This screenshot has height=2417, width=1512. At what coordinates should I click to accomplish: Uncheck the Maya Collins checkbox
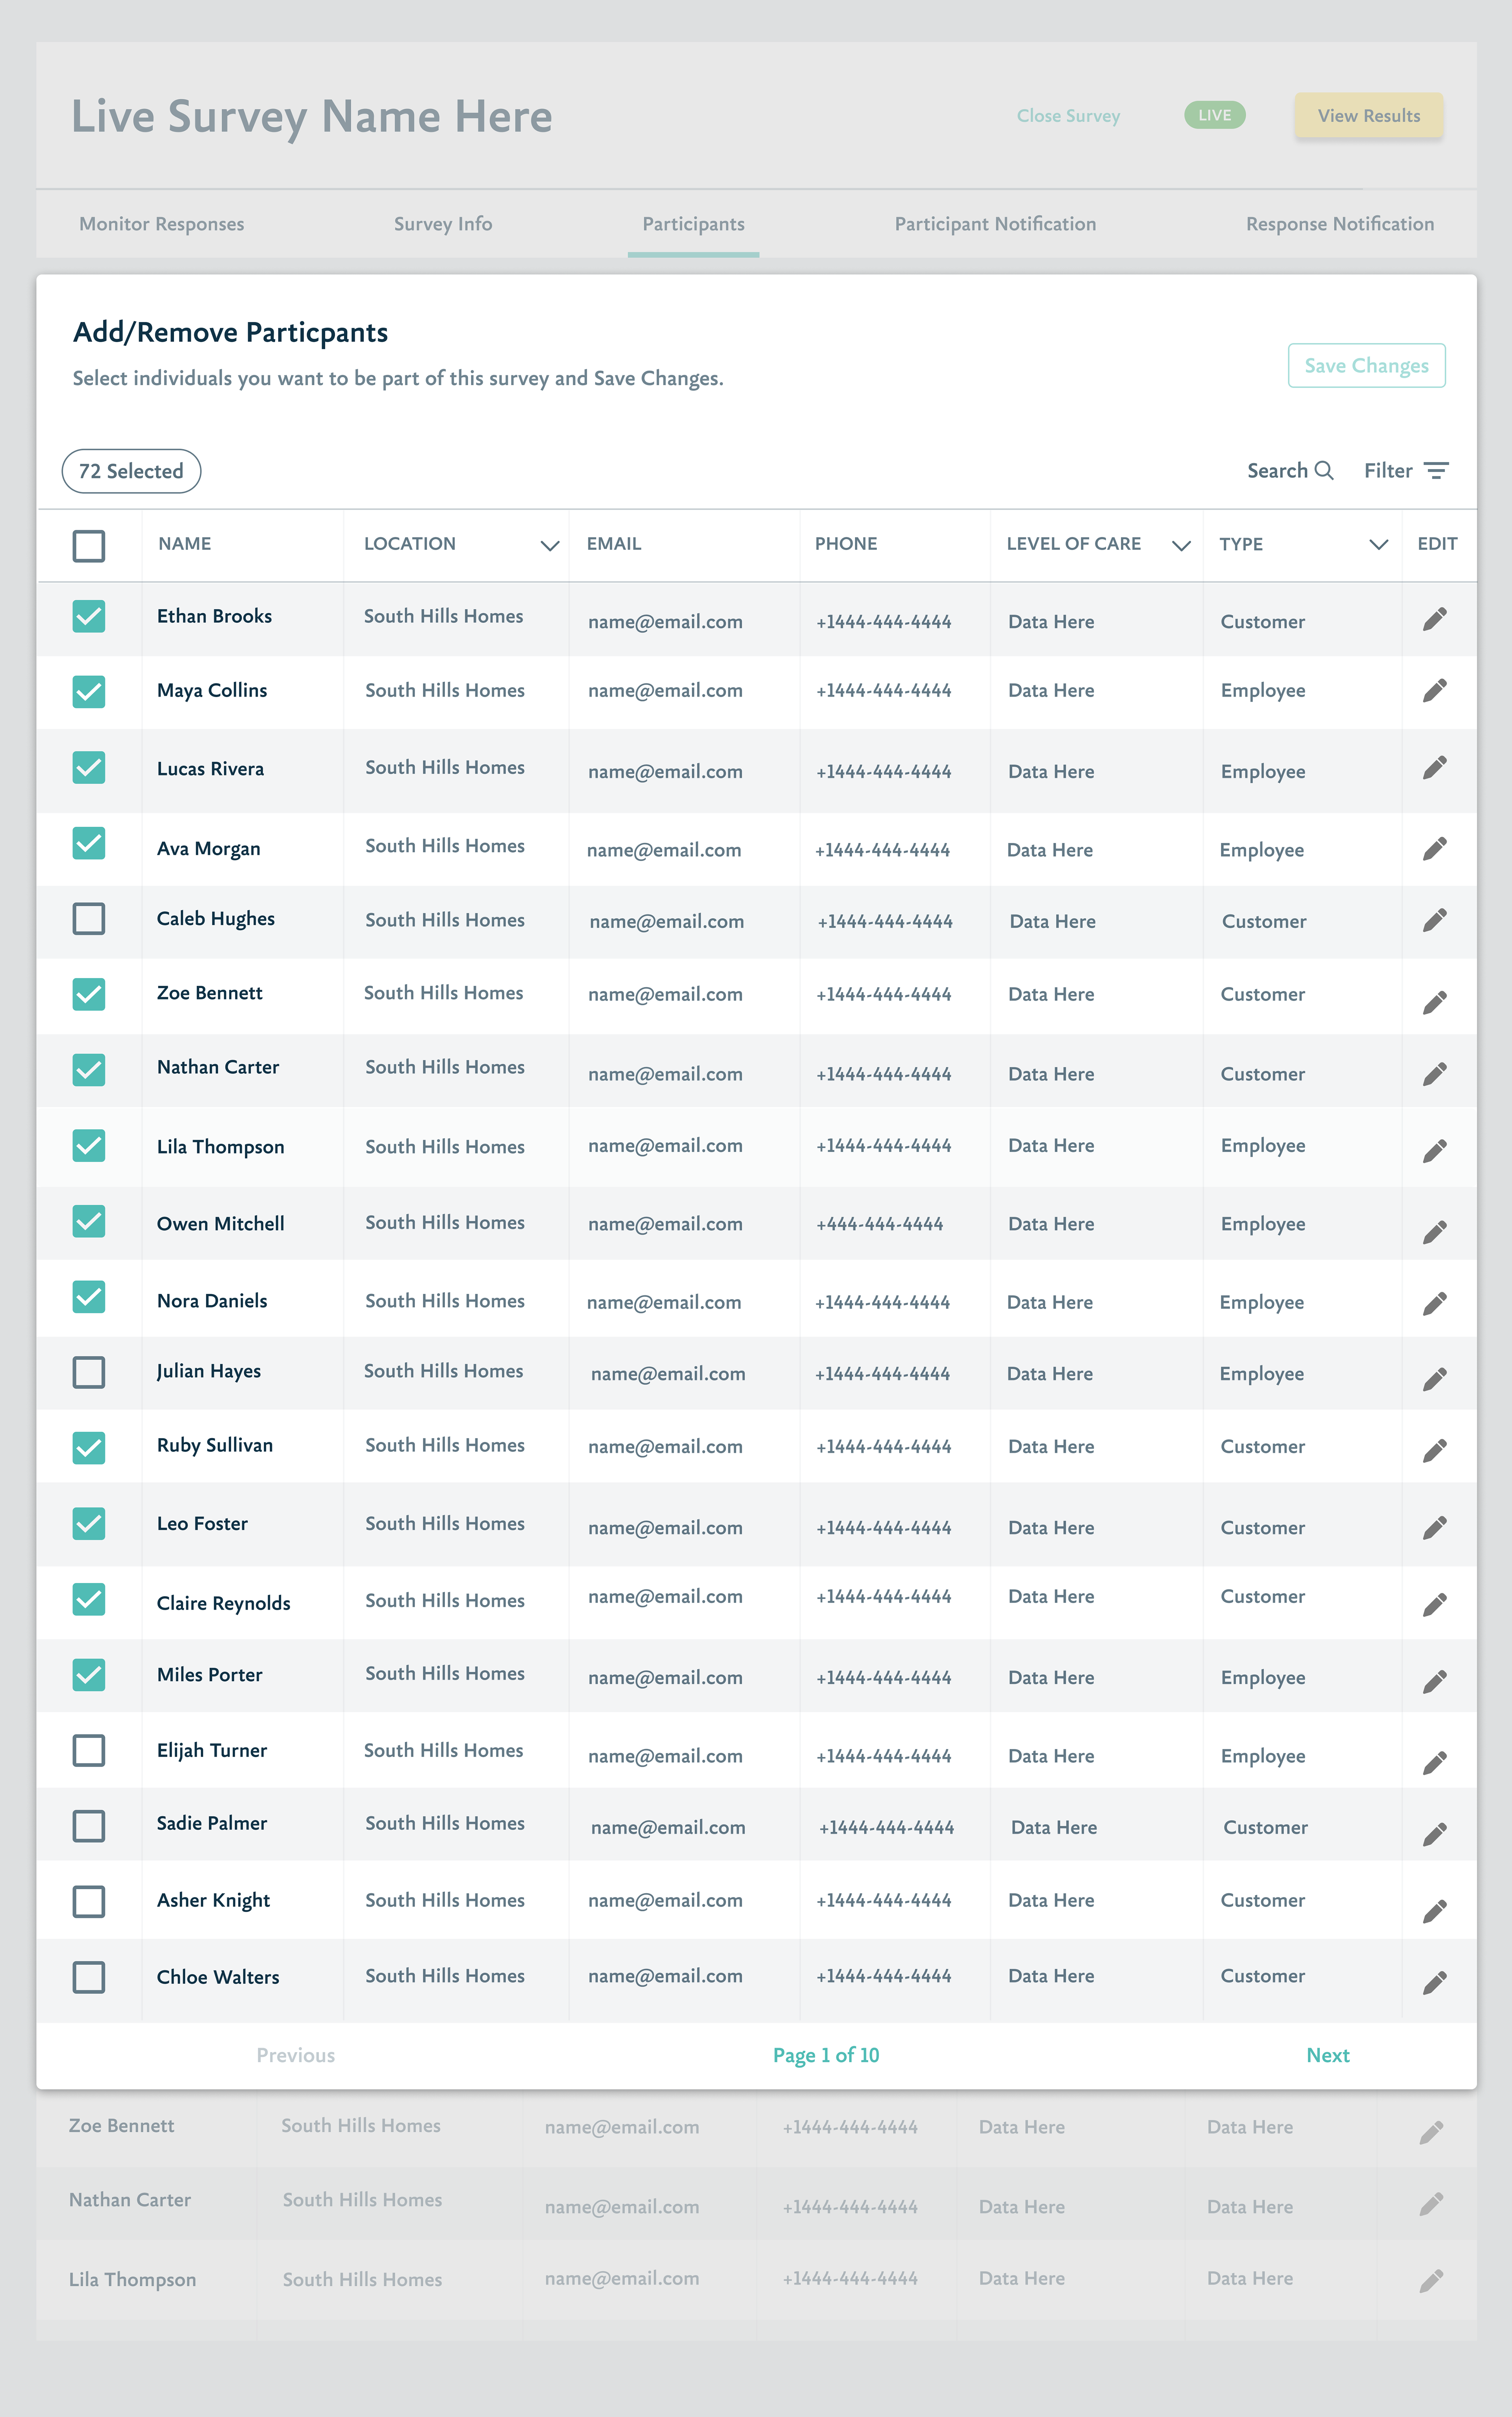(89, 691)
